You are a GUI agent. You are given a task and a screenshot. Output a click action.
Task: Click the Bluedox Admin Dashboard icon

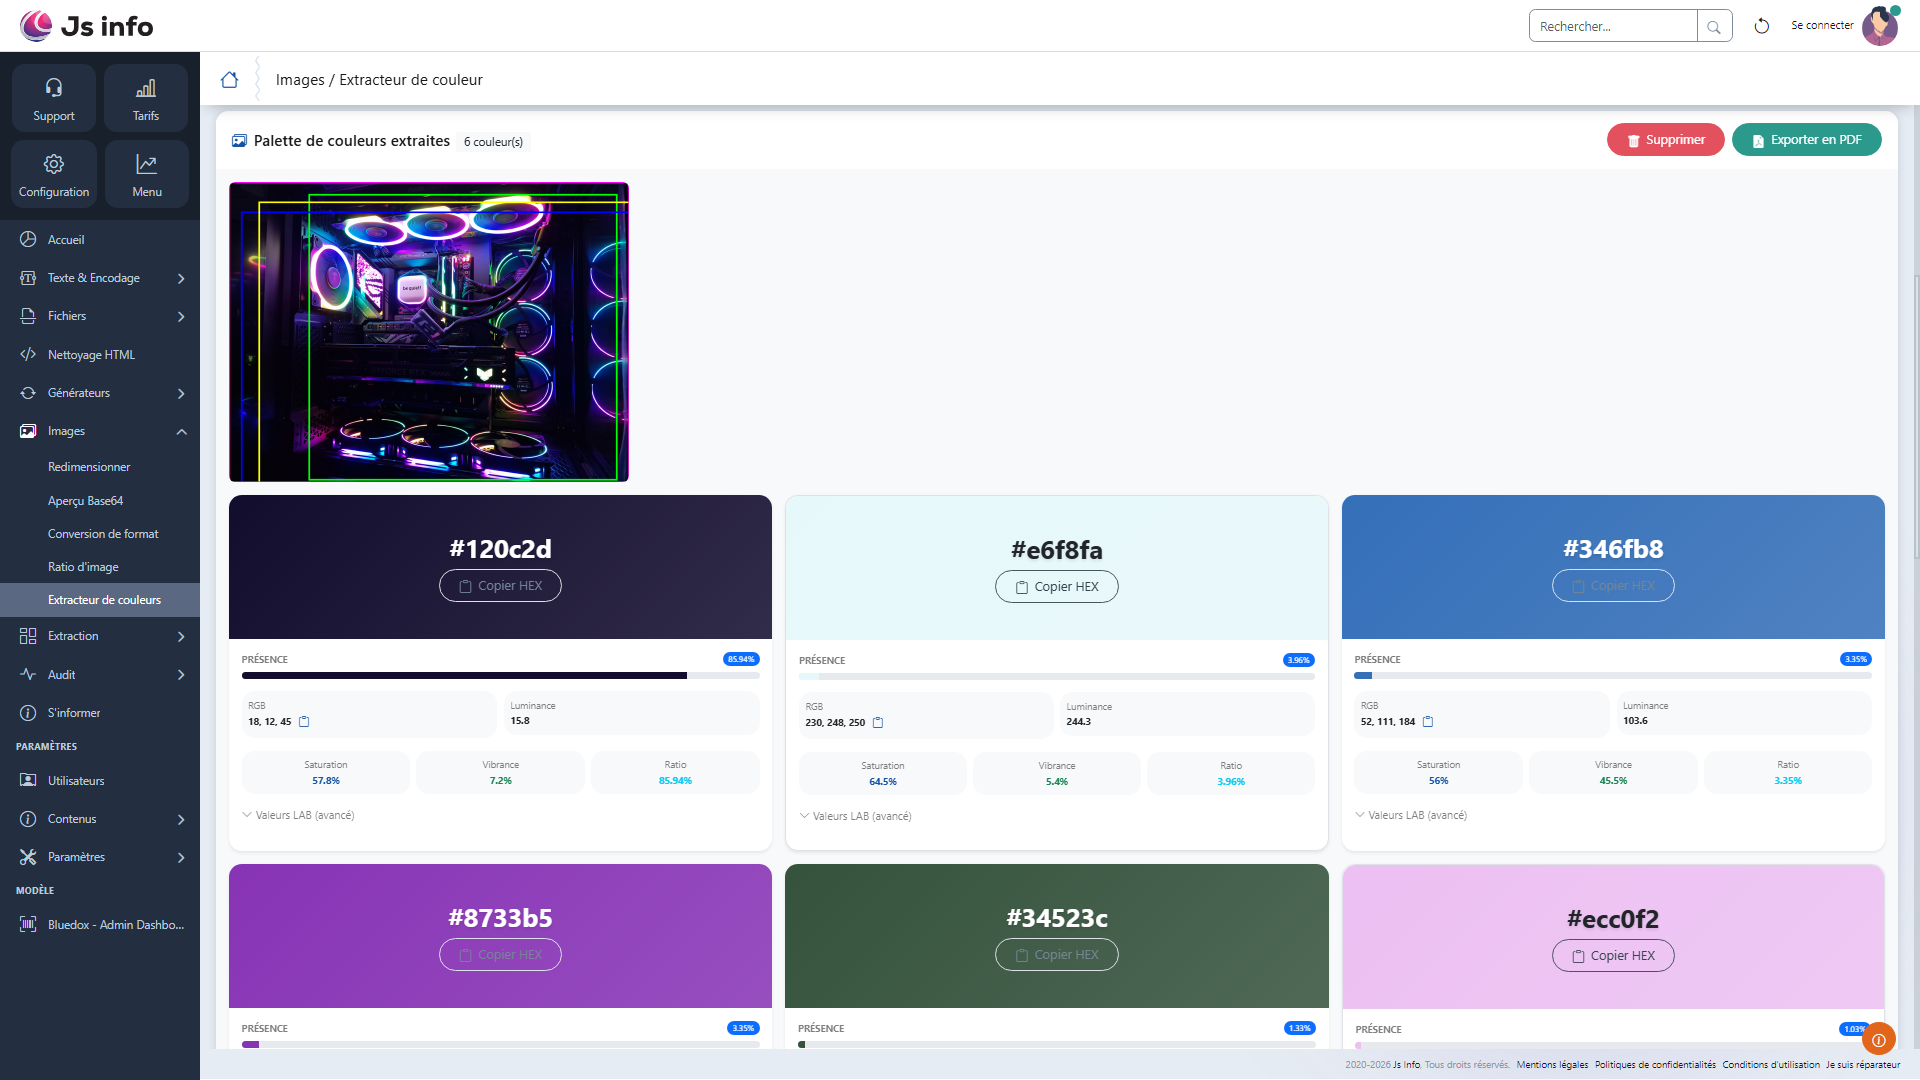(28, 925)
